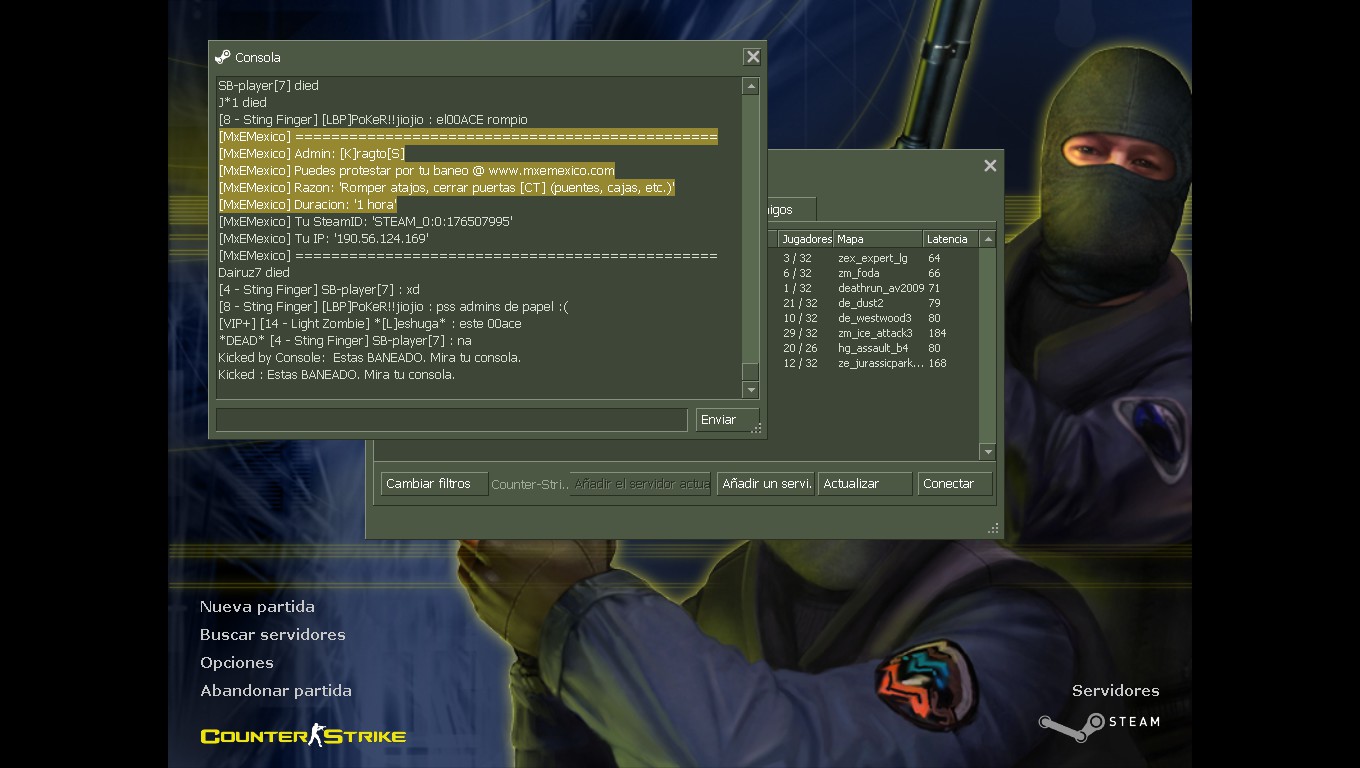Click the 'el00ACE rompio' chat line
1360x768 pixels.
373,120
